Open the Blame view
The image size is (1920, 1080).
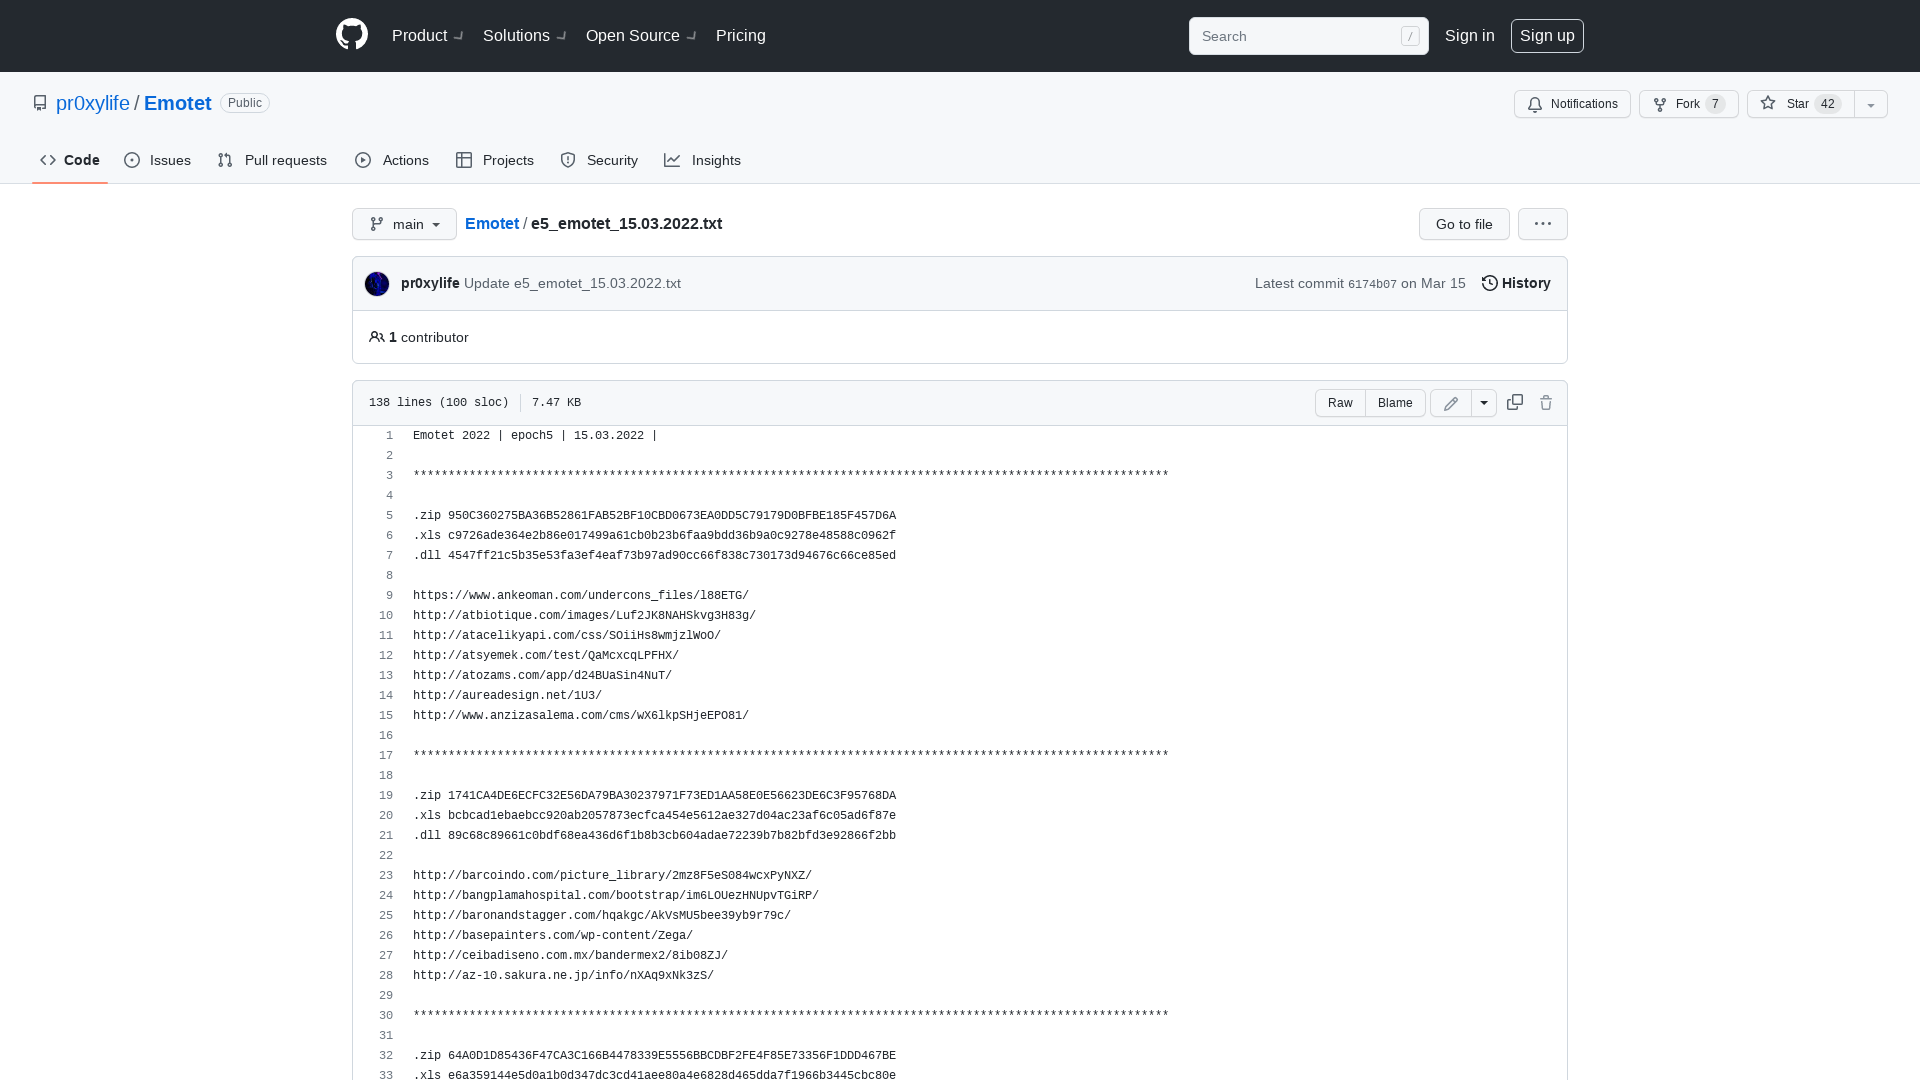pos(1395,403)
